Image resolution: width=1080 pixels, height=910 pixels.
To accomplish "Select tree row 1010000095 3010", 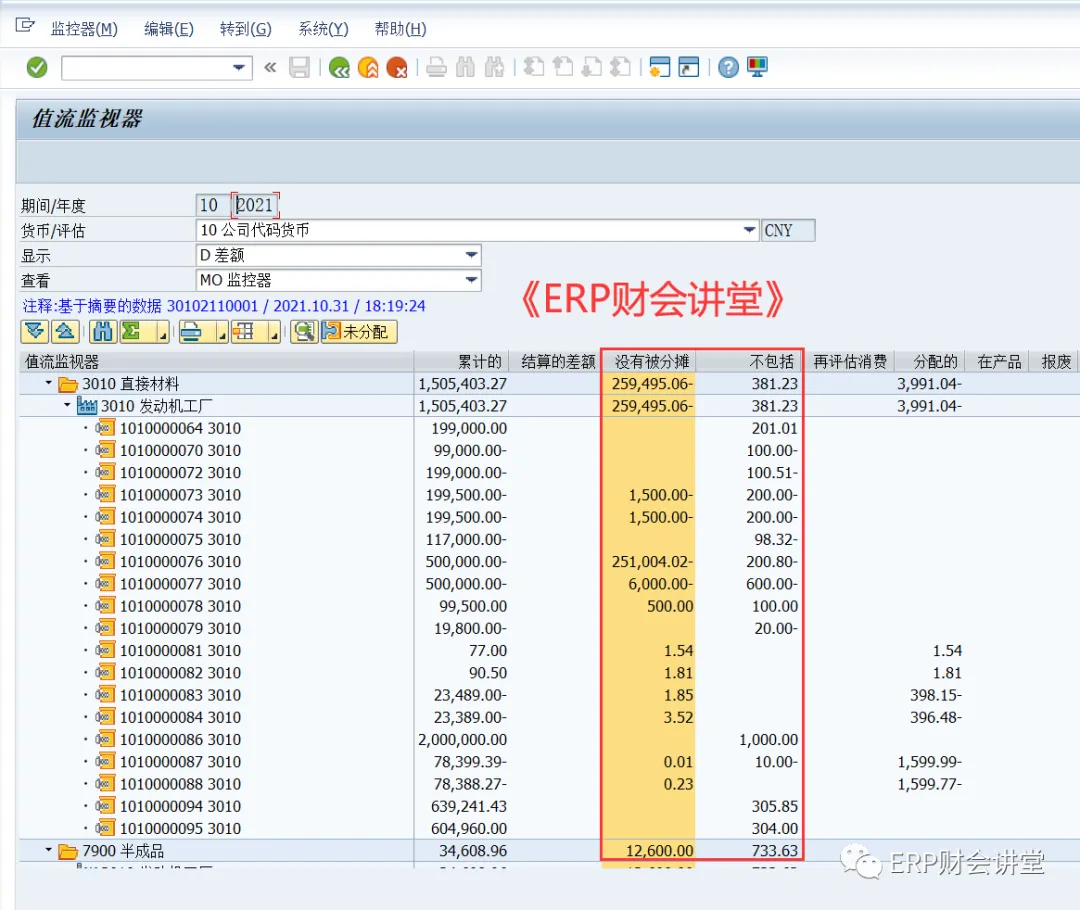I will pyautogui.click(x=180, y=828).
